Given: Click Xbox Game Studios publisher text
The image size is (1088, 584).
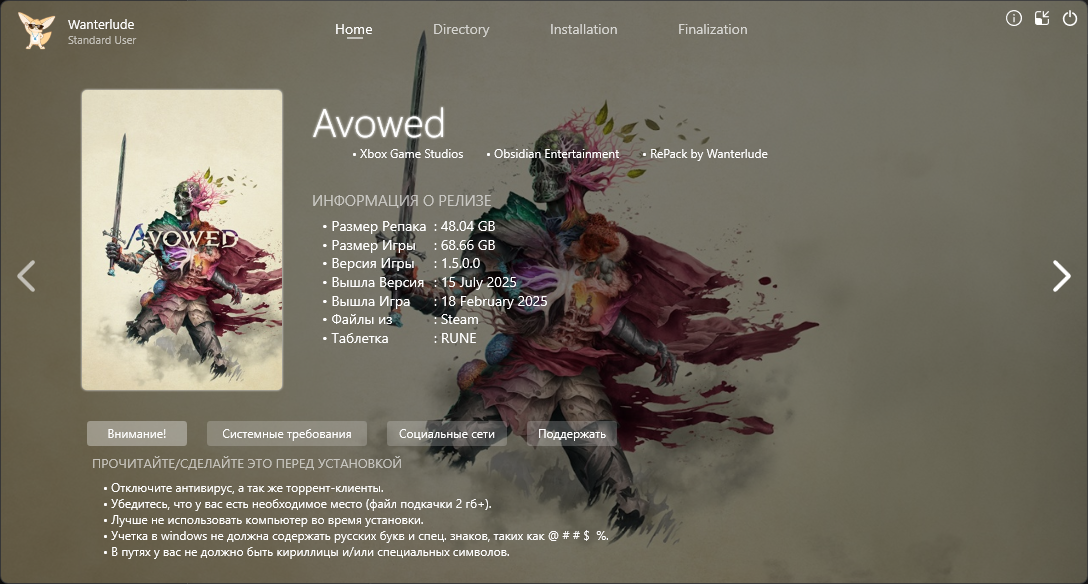Looking at the screenshot, I should tap(411, 154).
